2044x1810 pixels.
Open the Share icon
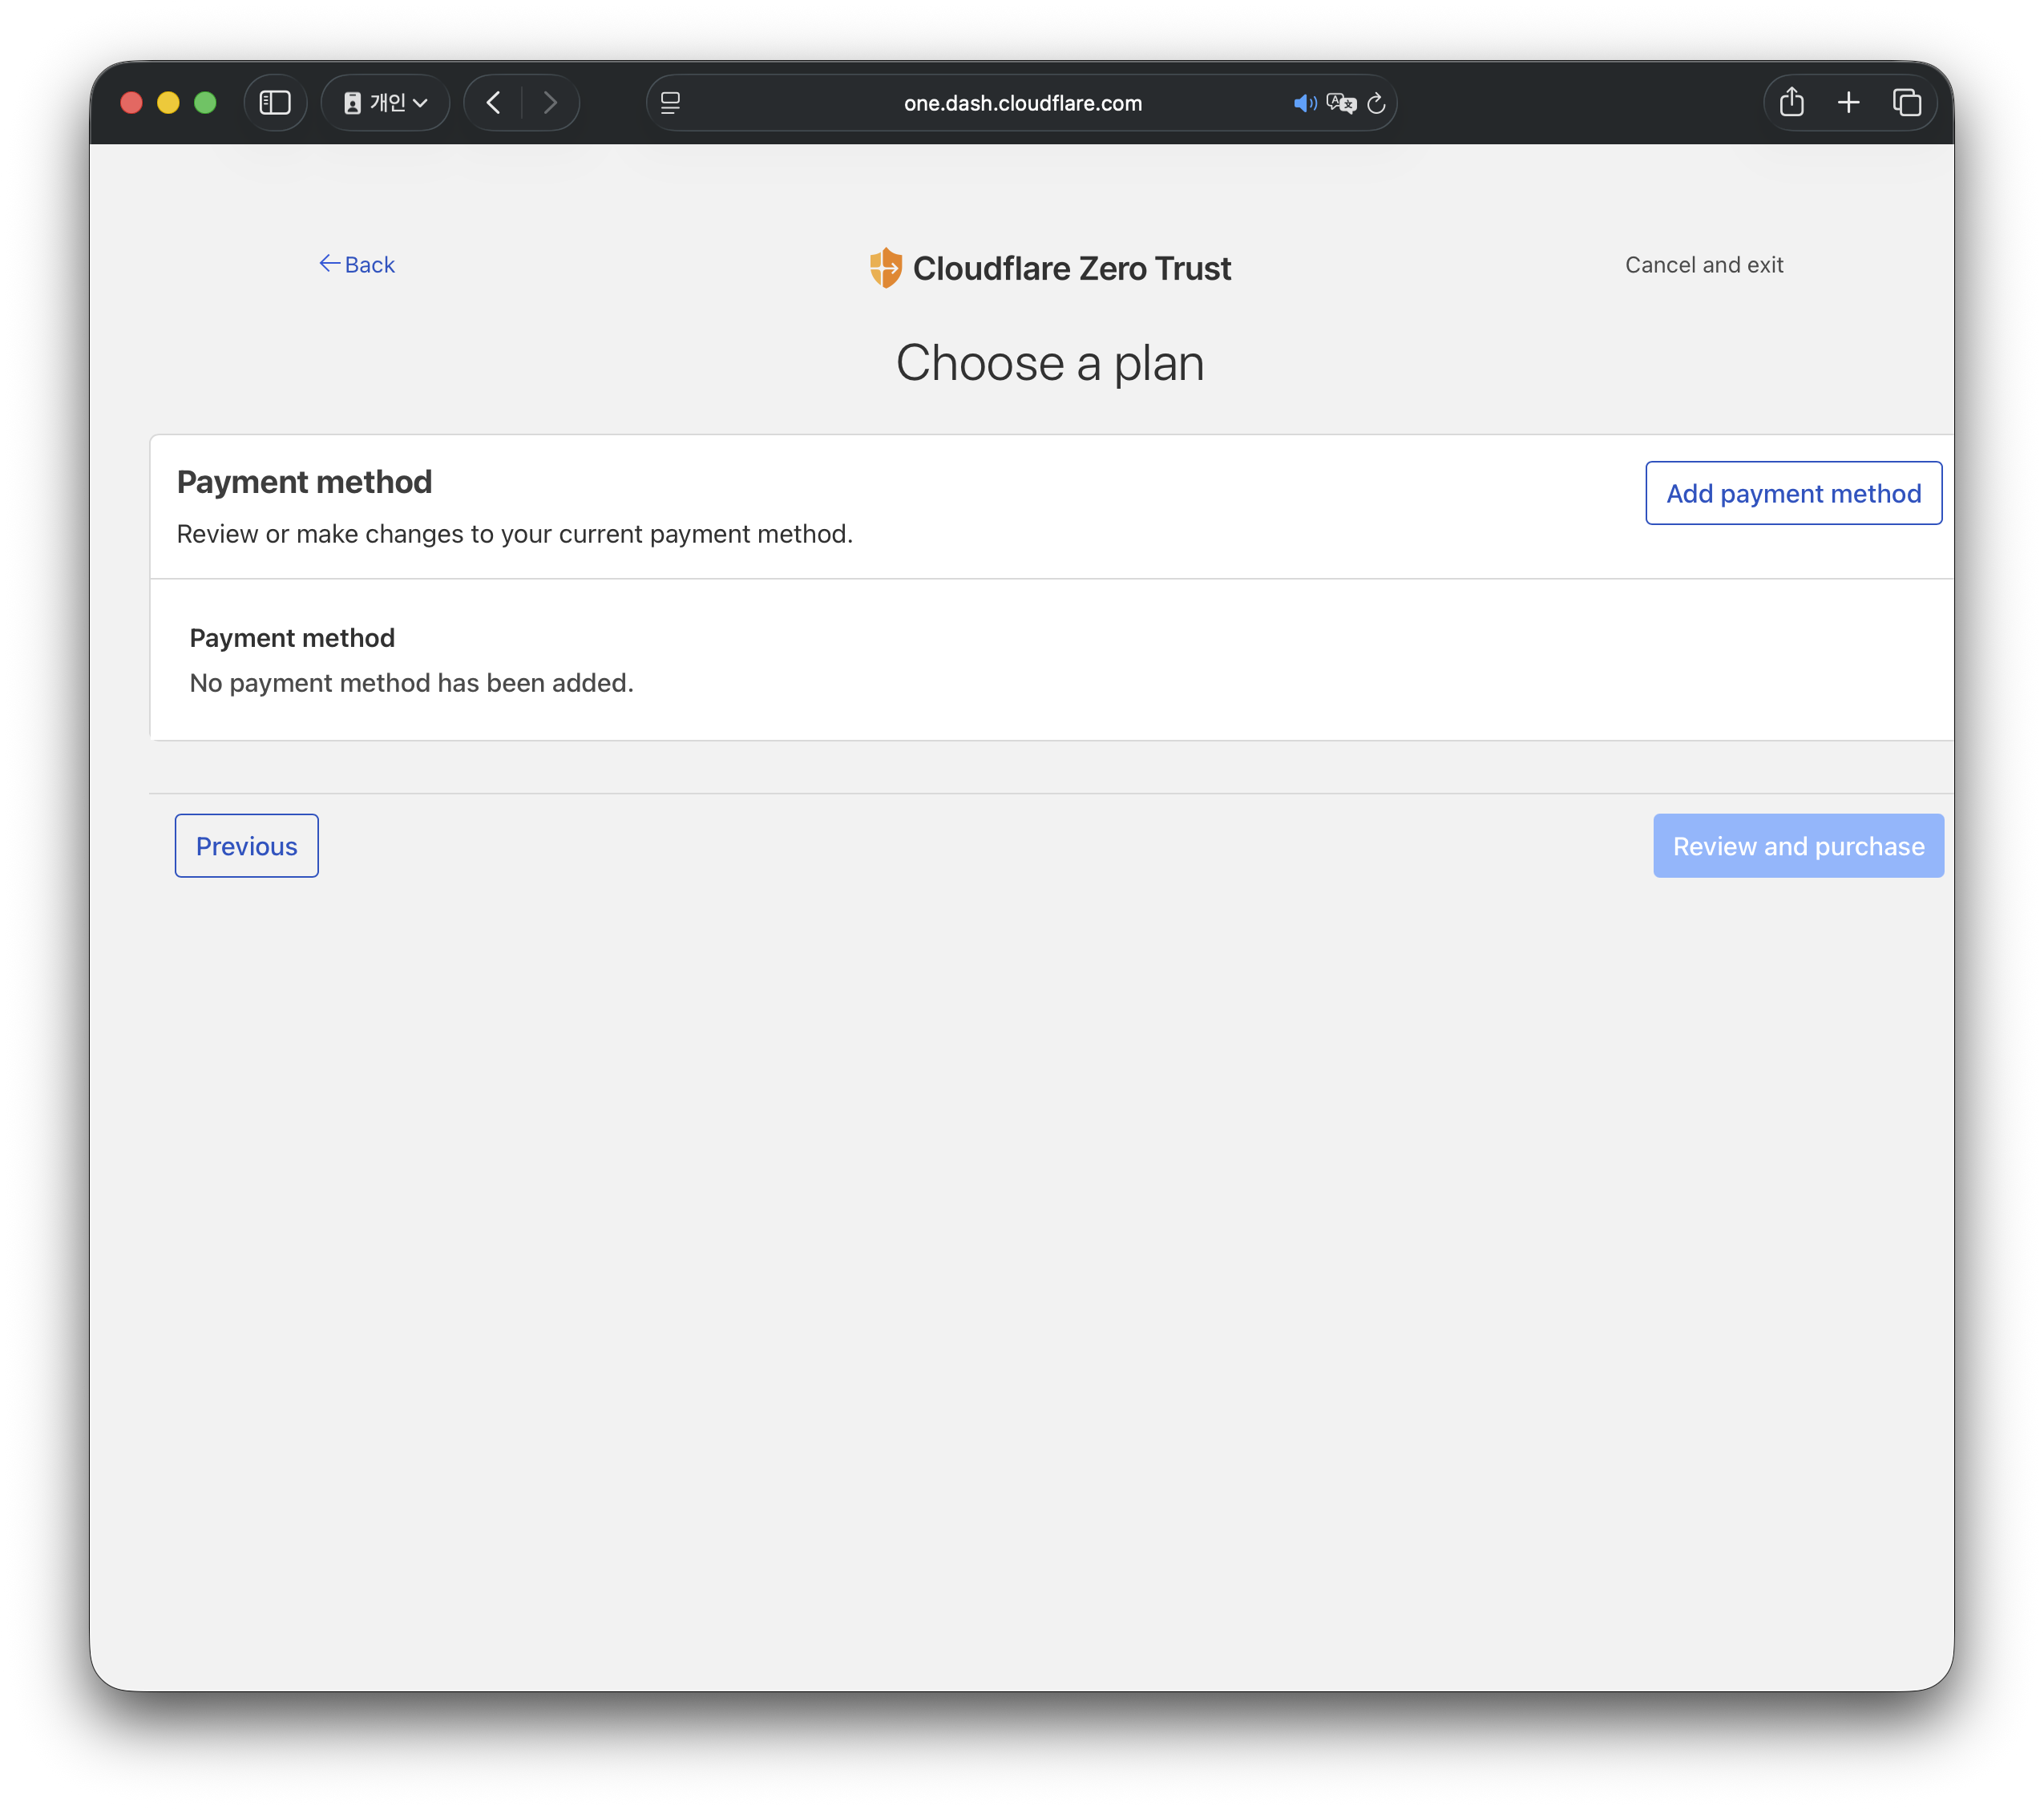(1791, 103)
